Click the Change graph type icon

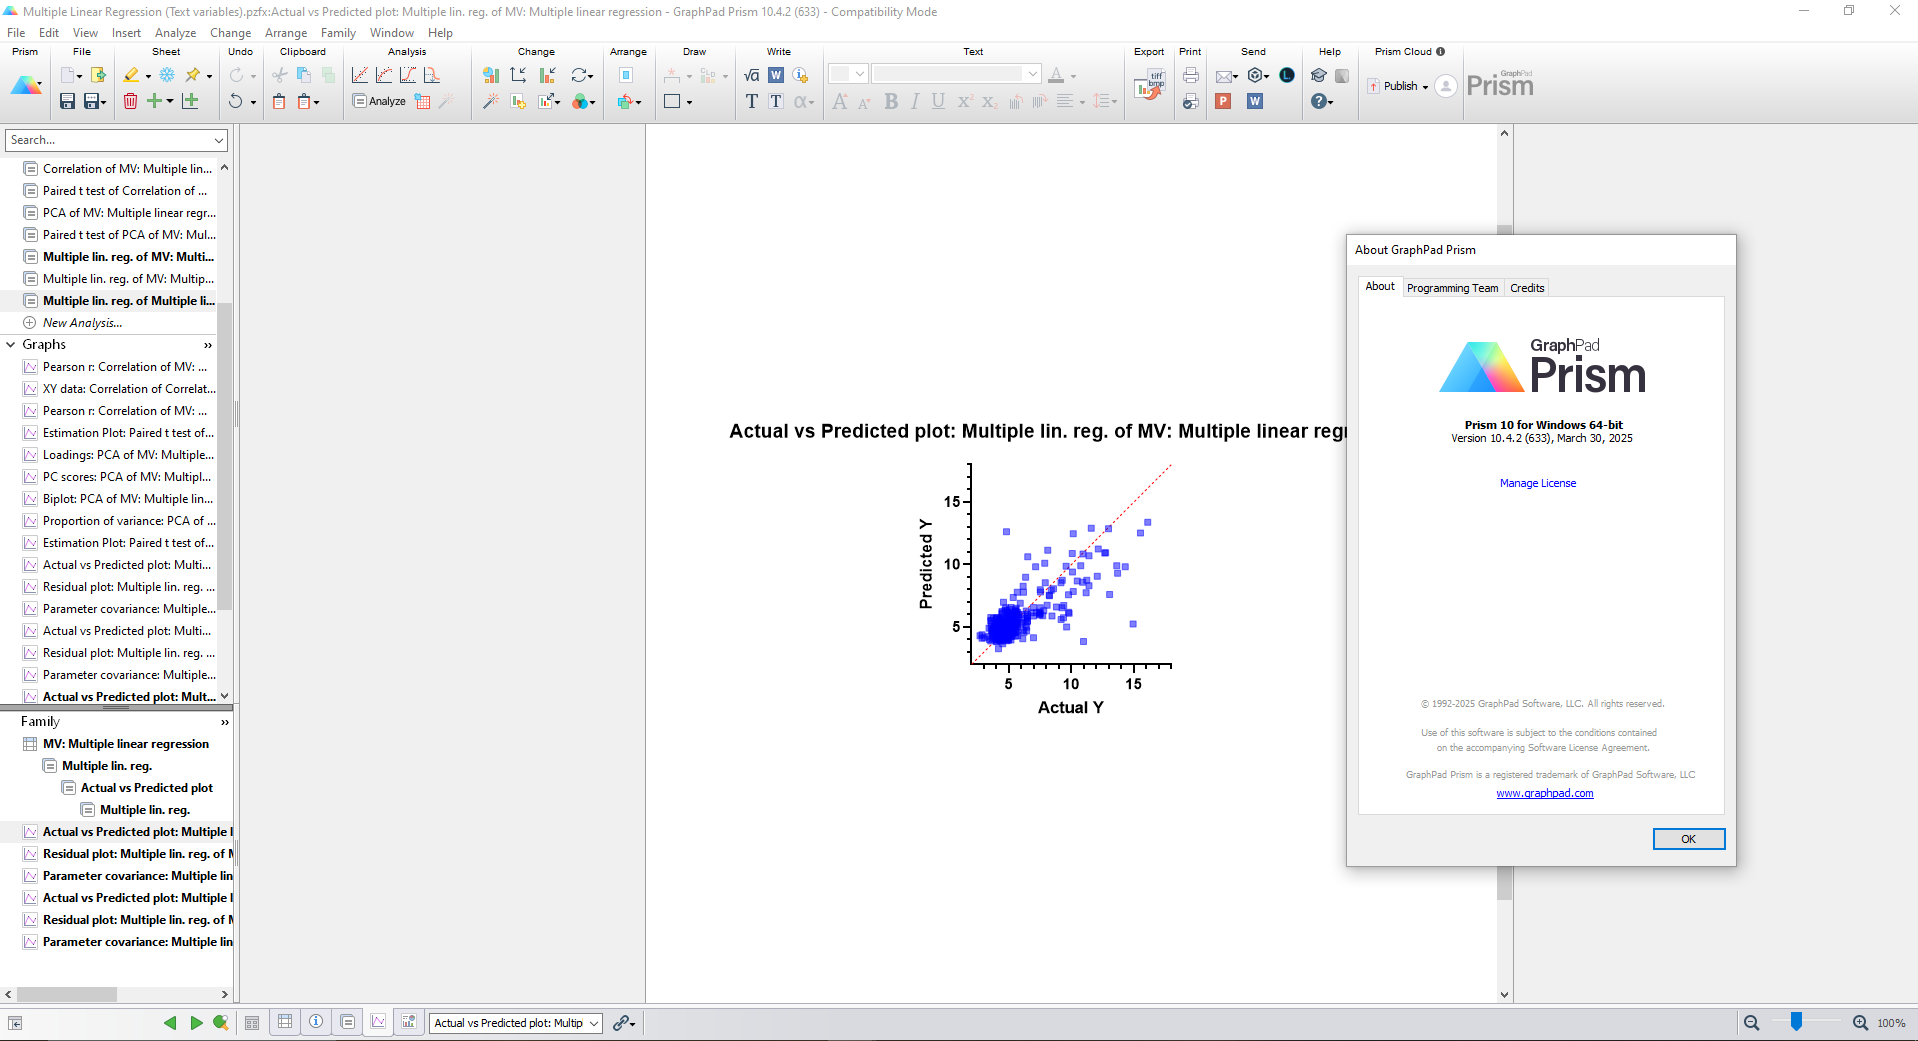[490, 75]
